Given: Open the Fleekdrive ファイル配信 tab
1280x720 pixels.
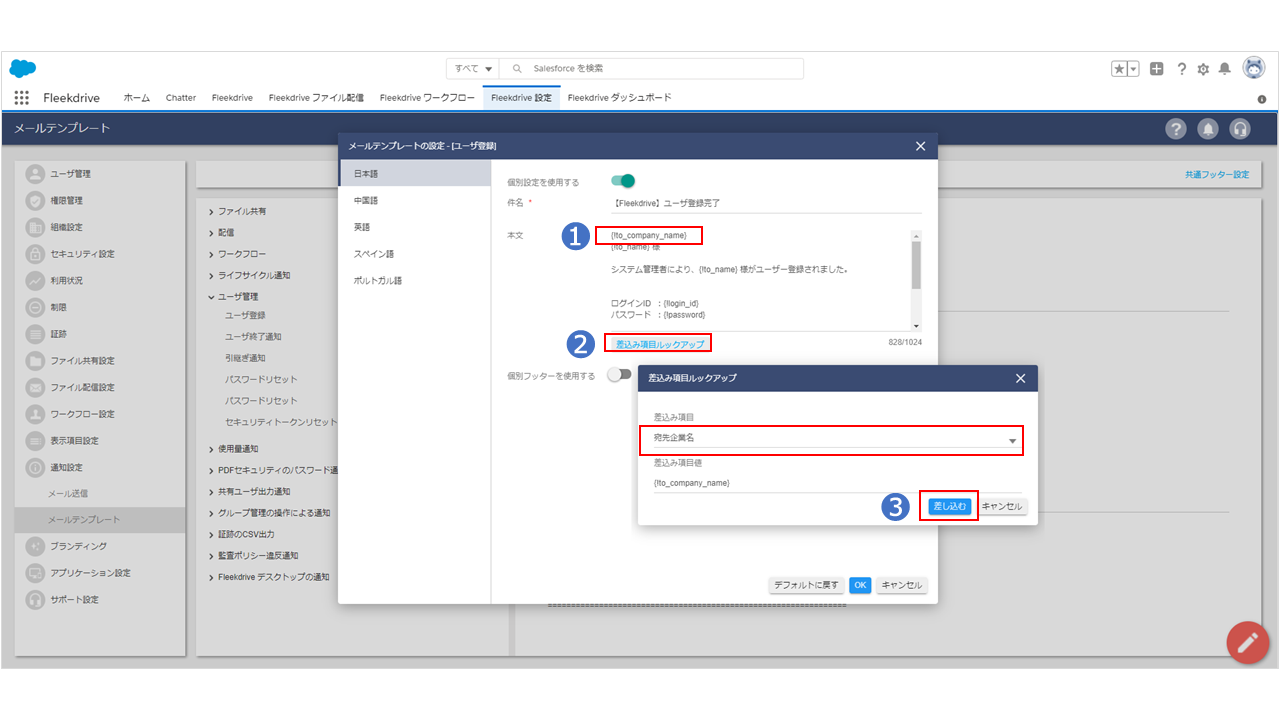Looking at the screenshot, I should 317,98.
